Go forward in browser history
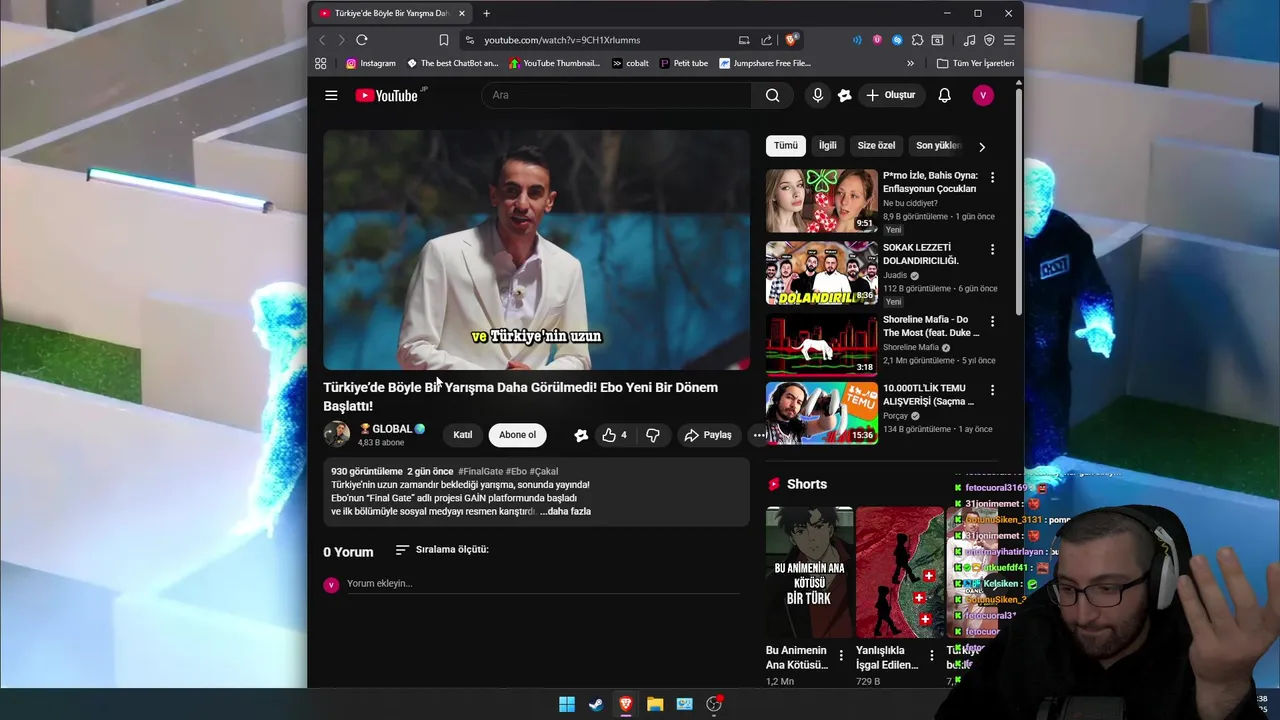Viewport: 1280px width, 720px height. 341,40
